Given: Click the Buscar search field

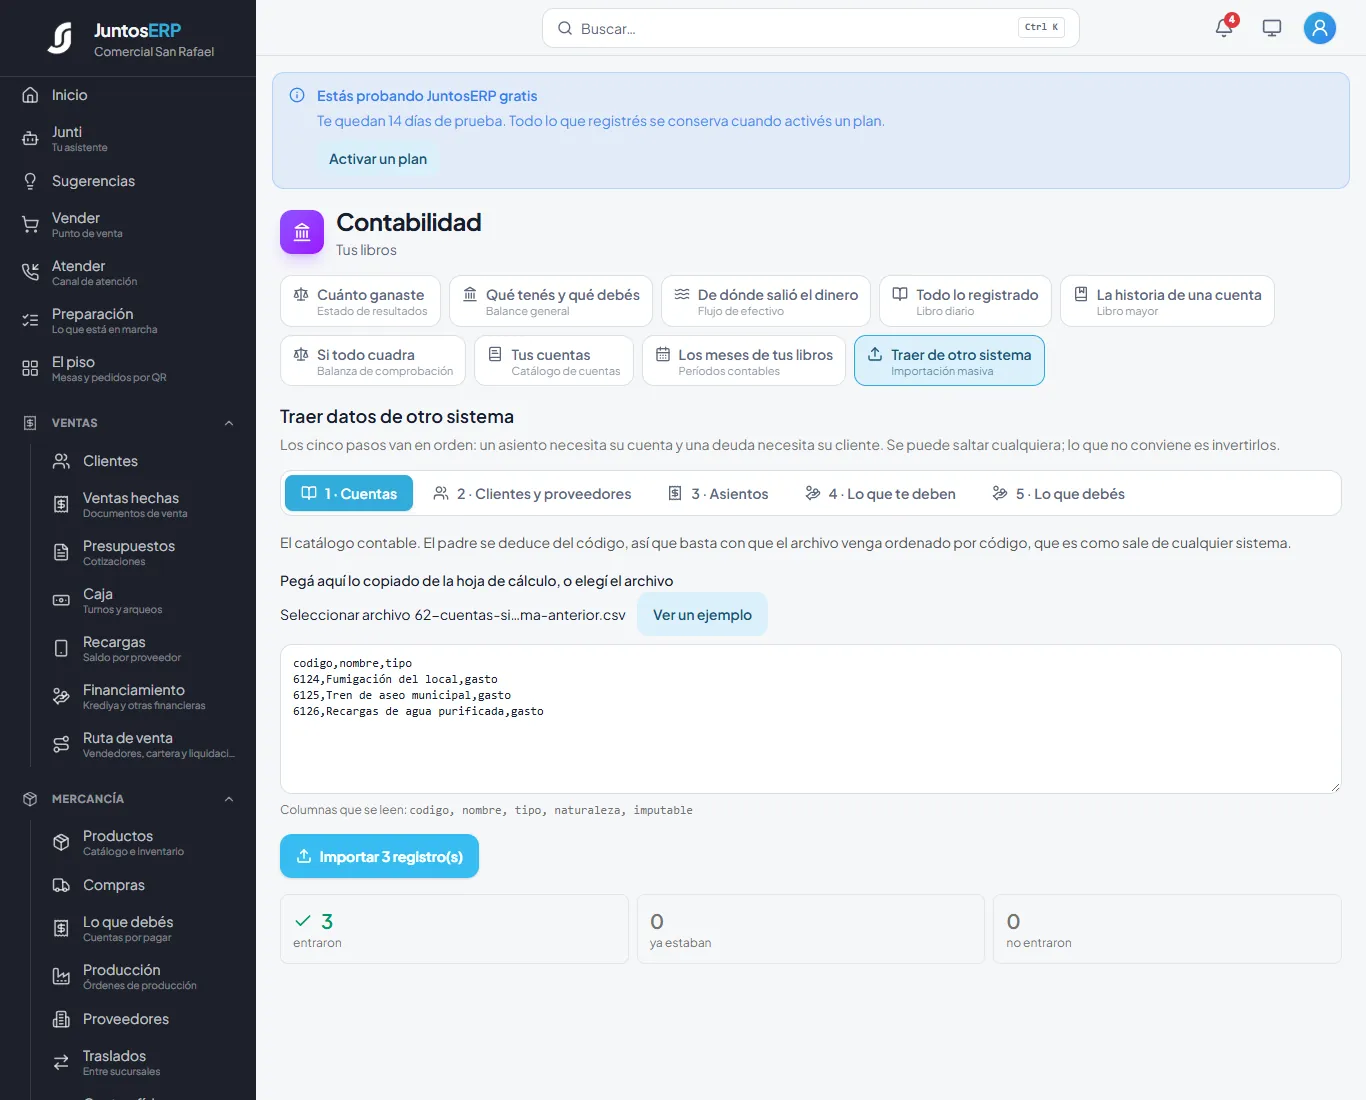Looking at the screenshot, I should coord(810,28).
